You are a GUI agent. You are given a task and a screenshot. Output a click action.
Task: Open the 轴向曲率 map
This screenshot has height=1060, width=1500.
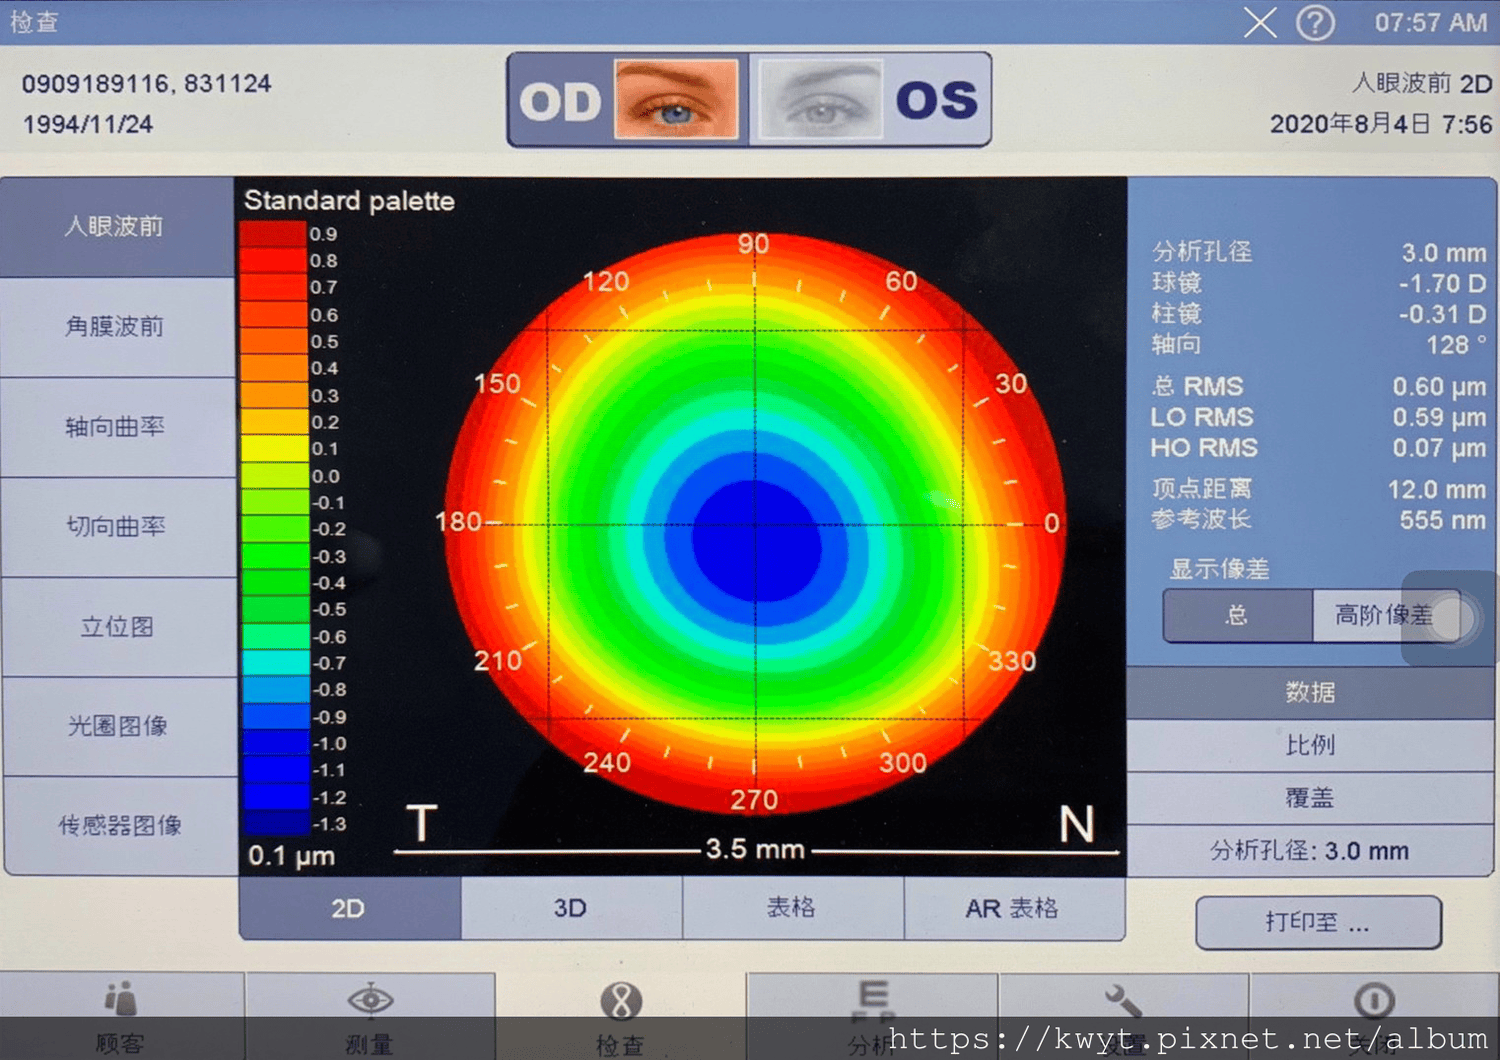coord(117,427)
